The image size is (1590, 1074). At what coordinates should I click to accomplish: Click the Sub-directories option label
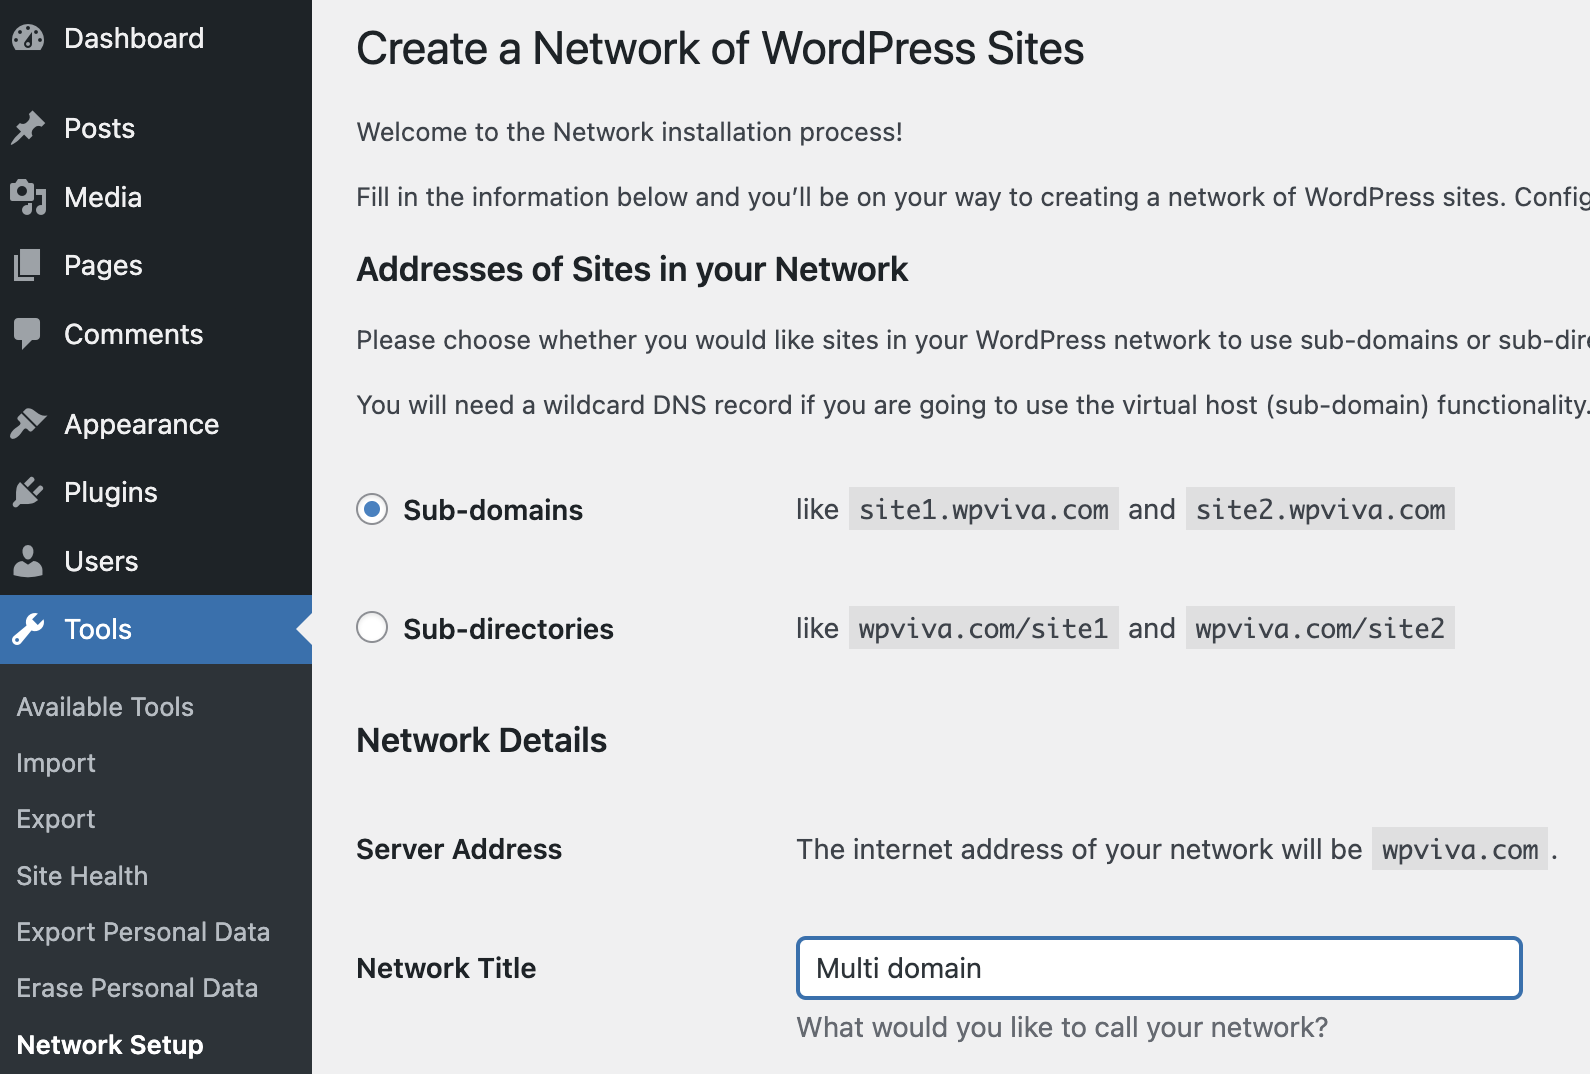[x=508, y=629]
